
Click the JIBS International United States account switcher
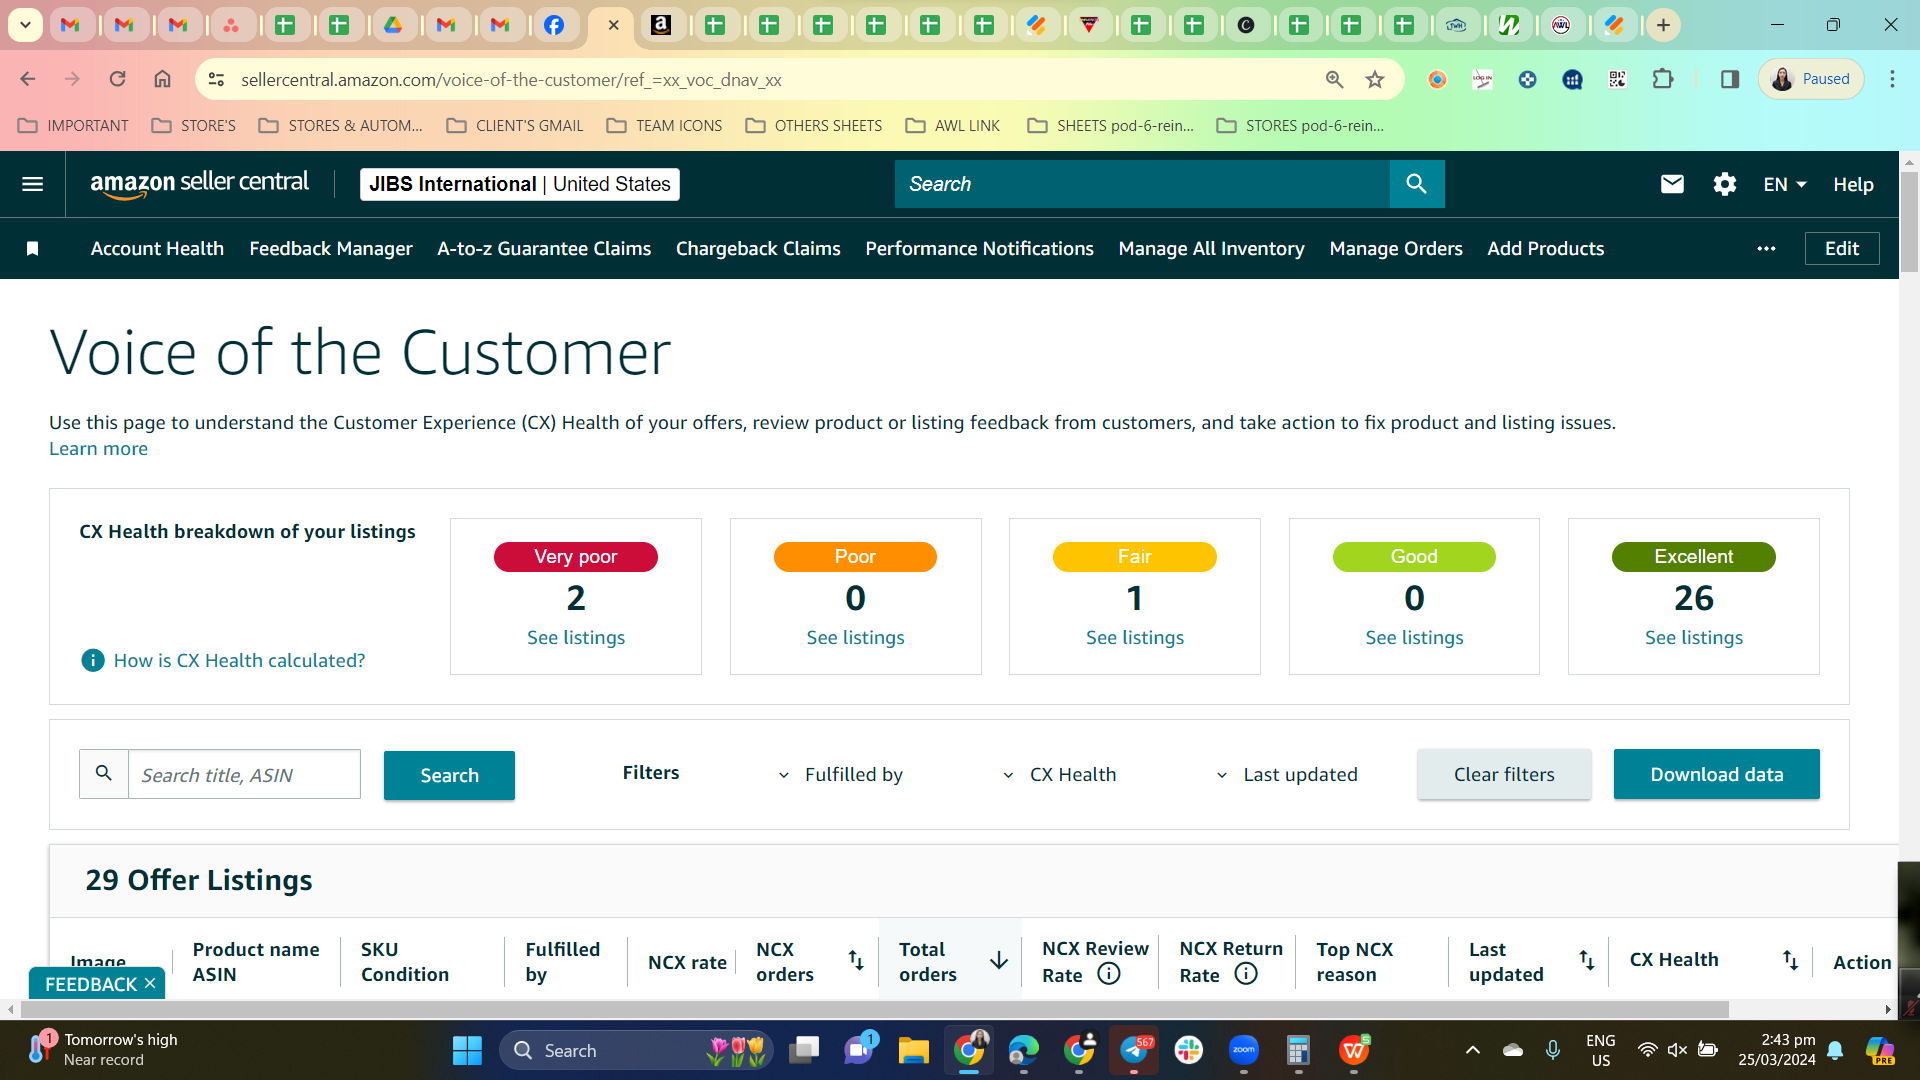pyautogui.click(x=520, y=184)
